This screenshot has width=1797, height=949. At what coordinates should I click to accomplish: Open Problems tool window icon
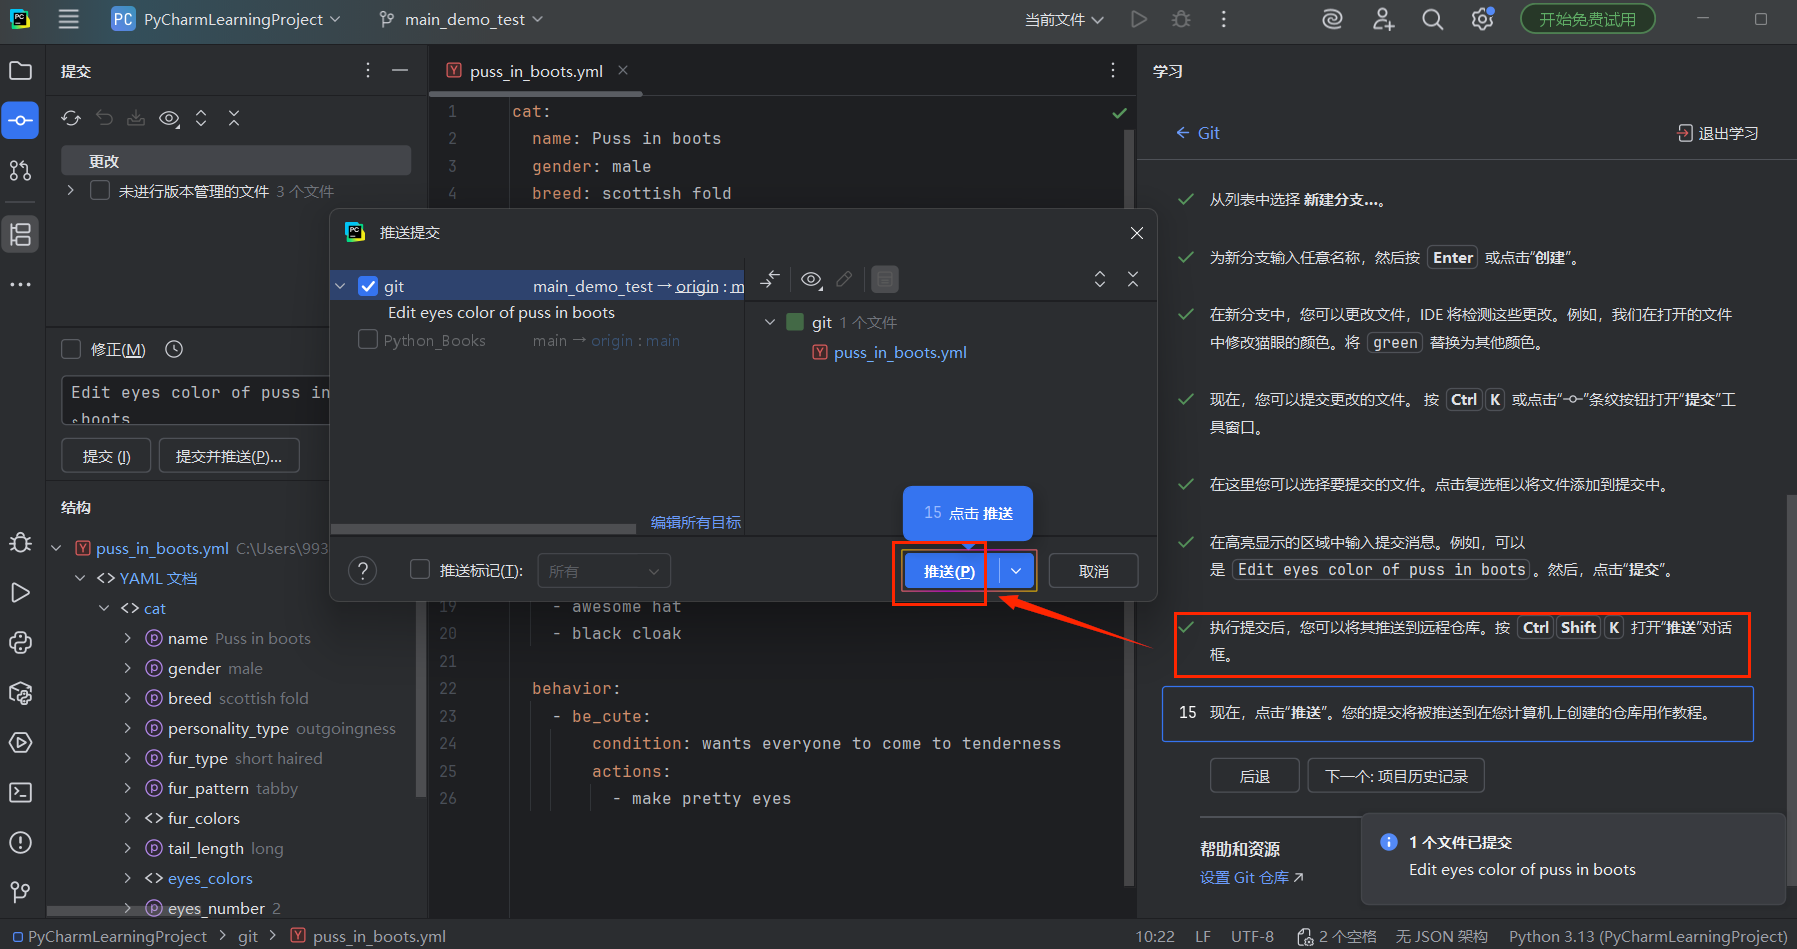point(20,843)
